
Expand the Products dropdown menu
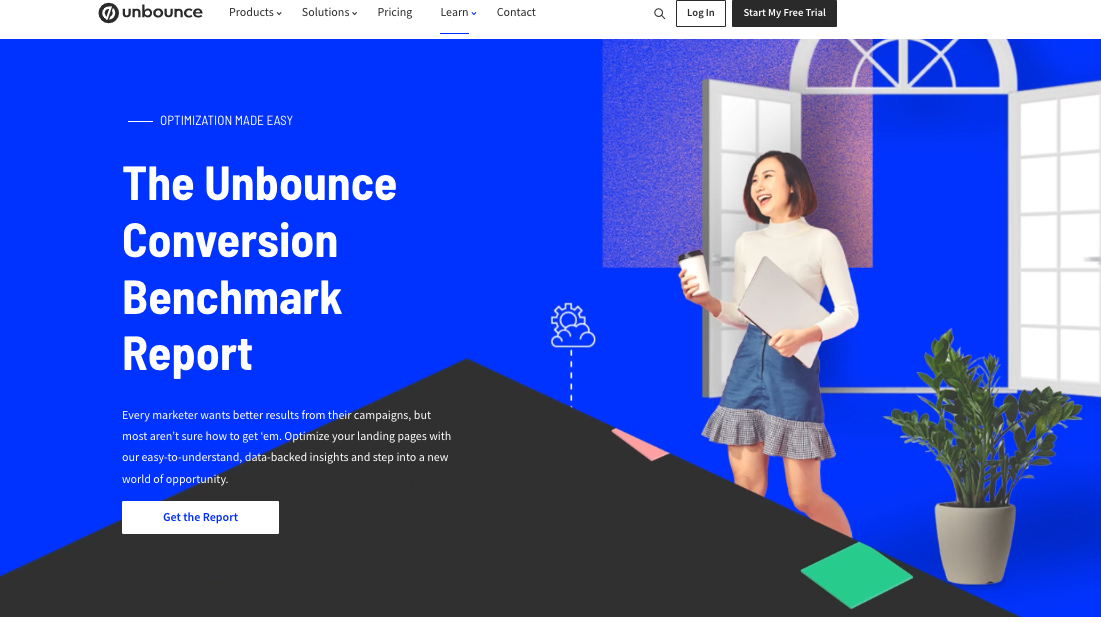coord(255,13)
